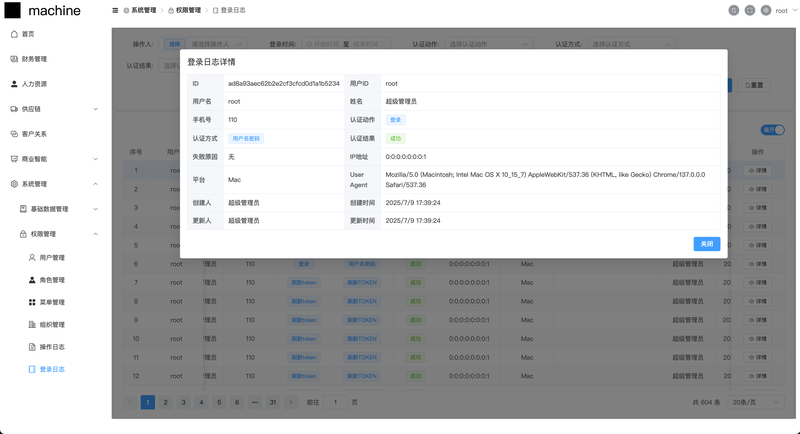Click 创建时间 value 2025/7/9 17:39:24
800x434 pixels.
pos(413,202)
